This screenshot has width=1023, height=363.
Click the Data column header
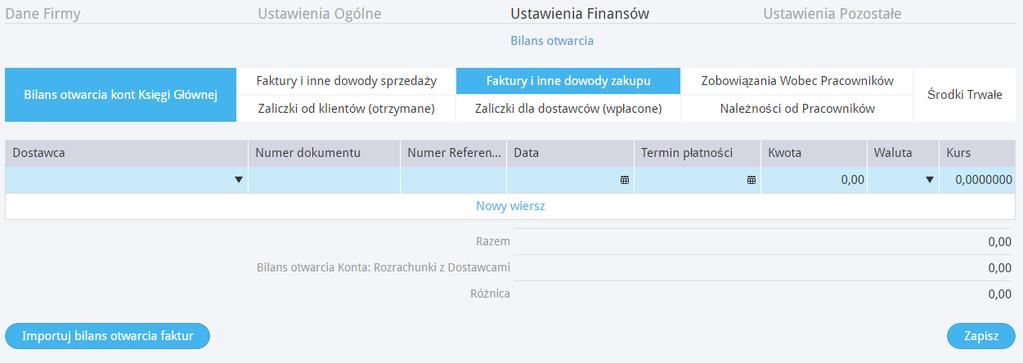click(x=570, y=153)
